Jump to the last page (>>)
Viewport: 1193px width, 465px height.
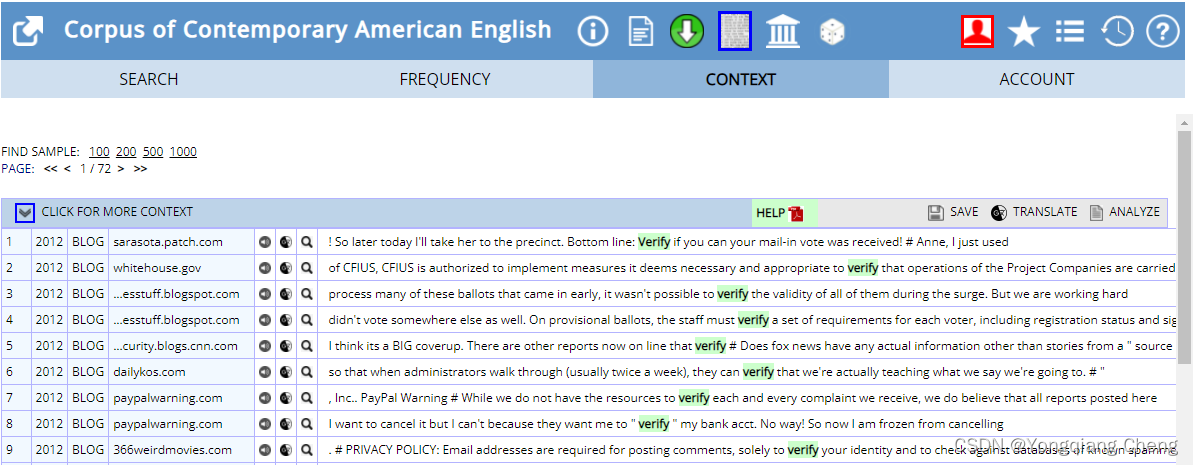point(140,169)
